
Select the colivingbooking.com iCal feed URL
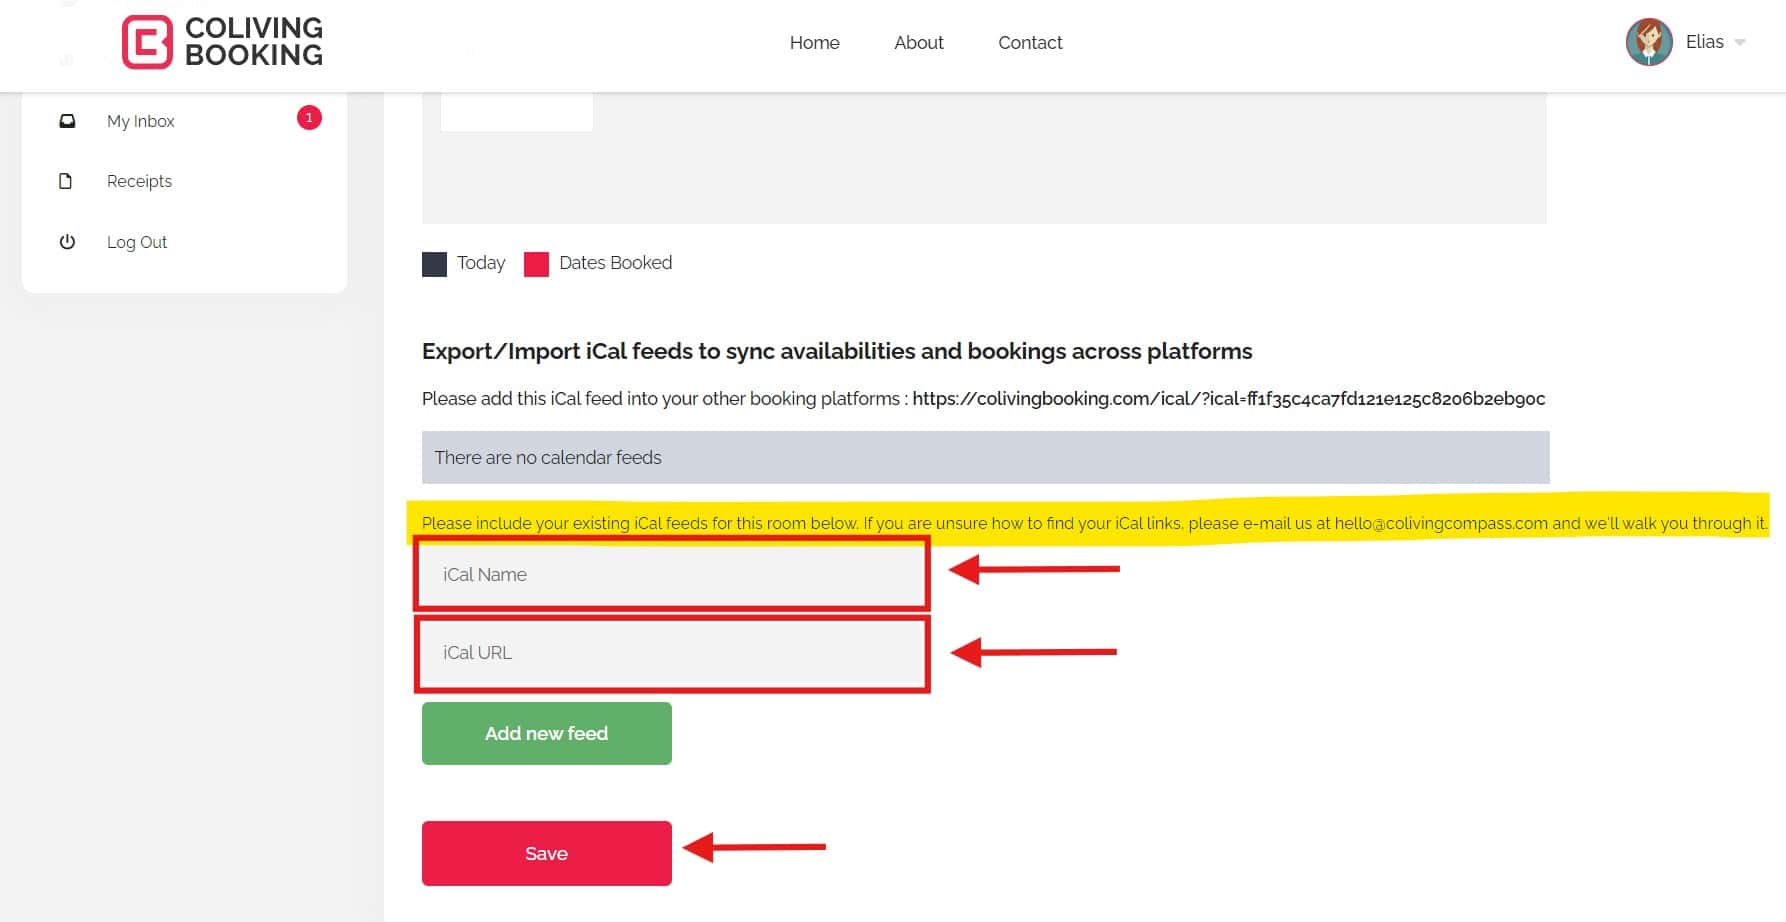(1228, 399)
